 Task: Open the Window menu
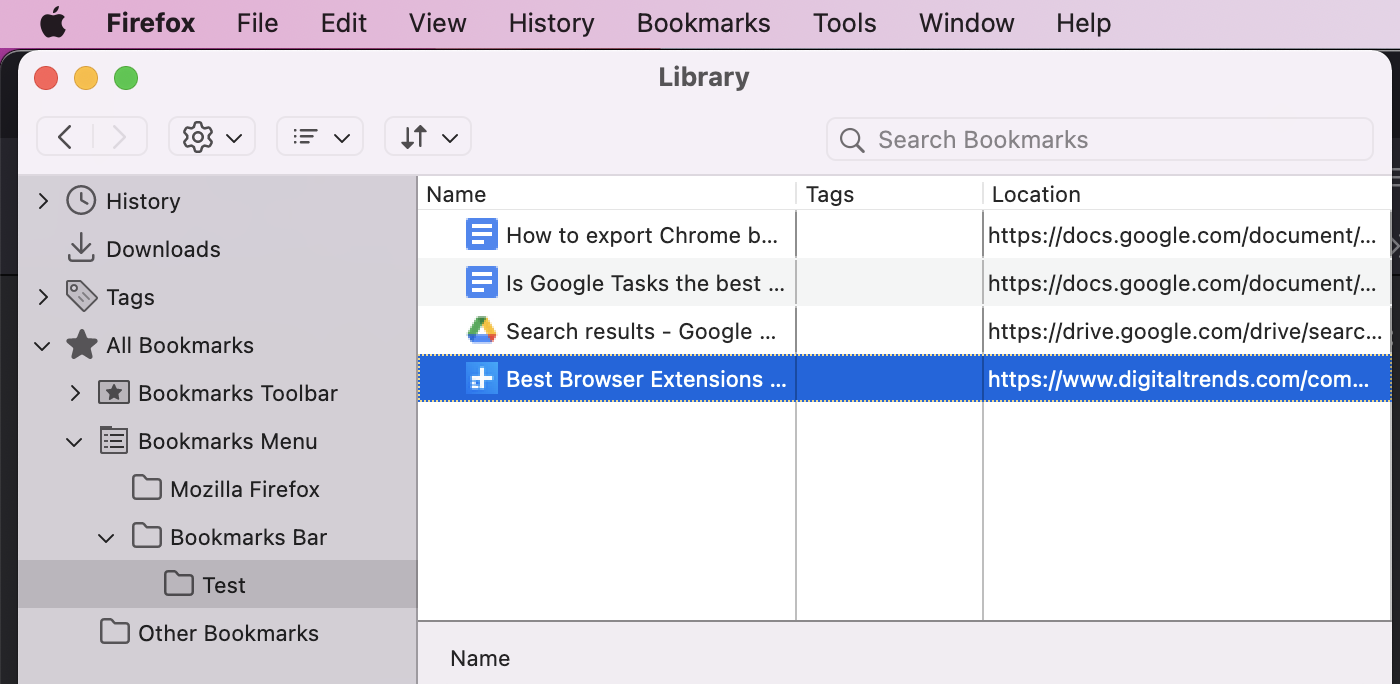pos(967,23)
